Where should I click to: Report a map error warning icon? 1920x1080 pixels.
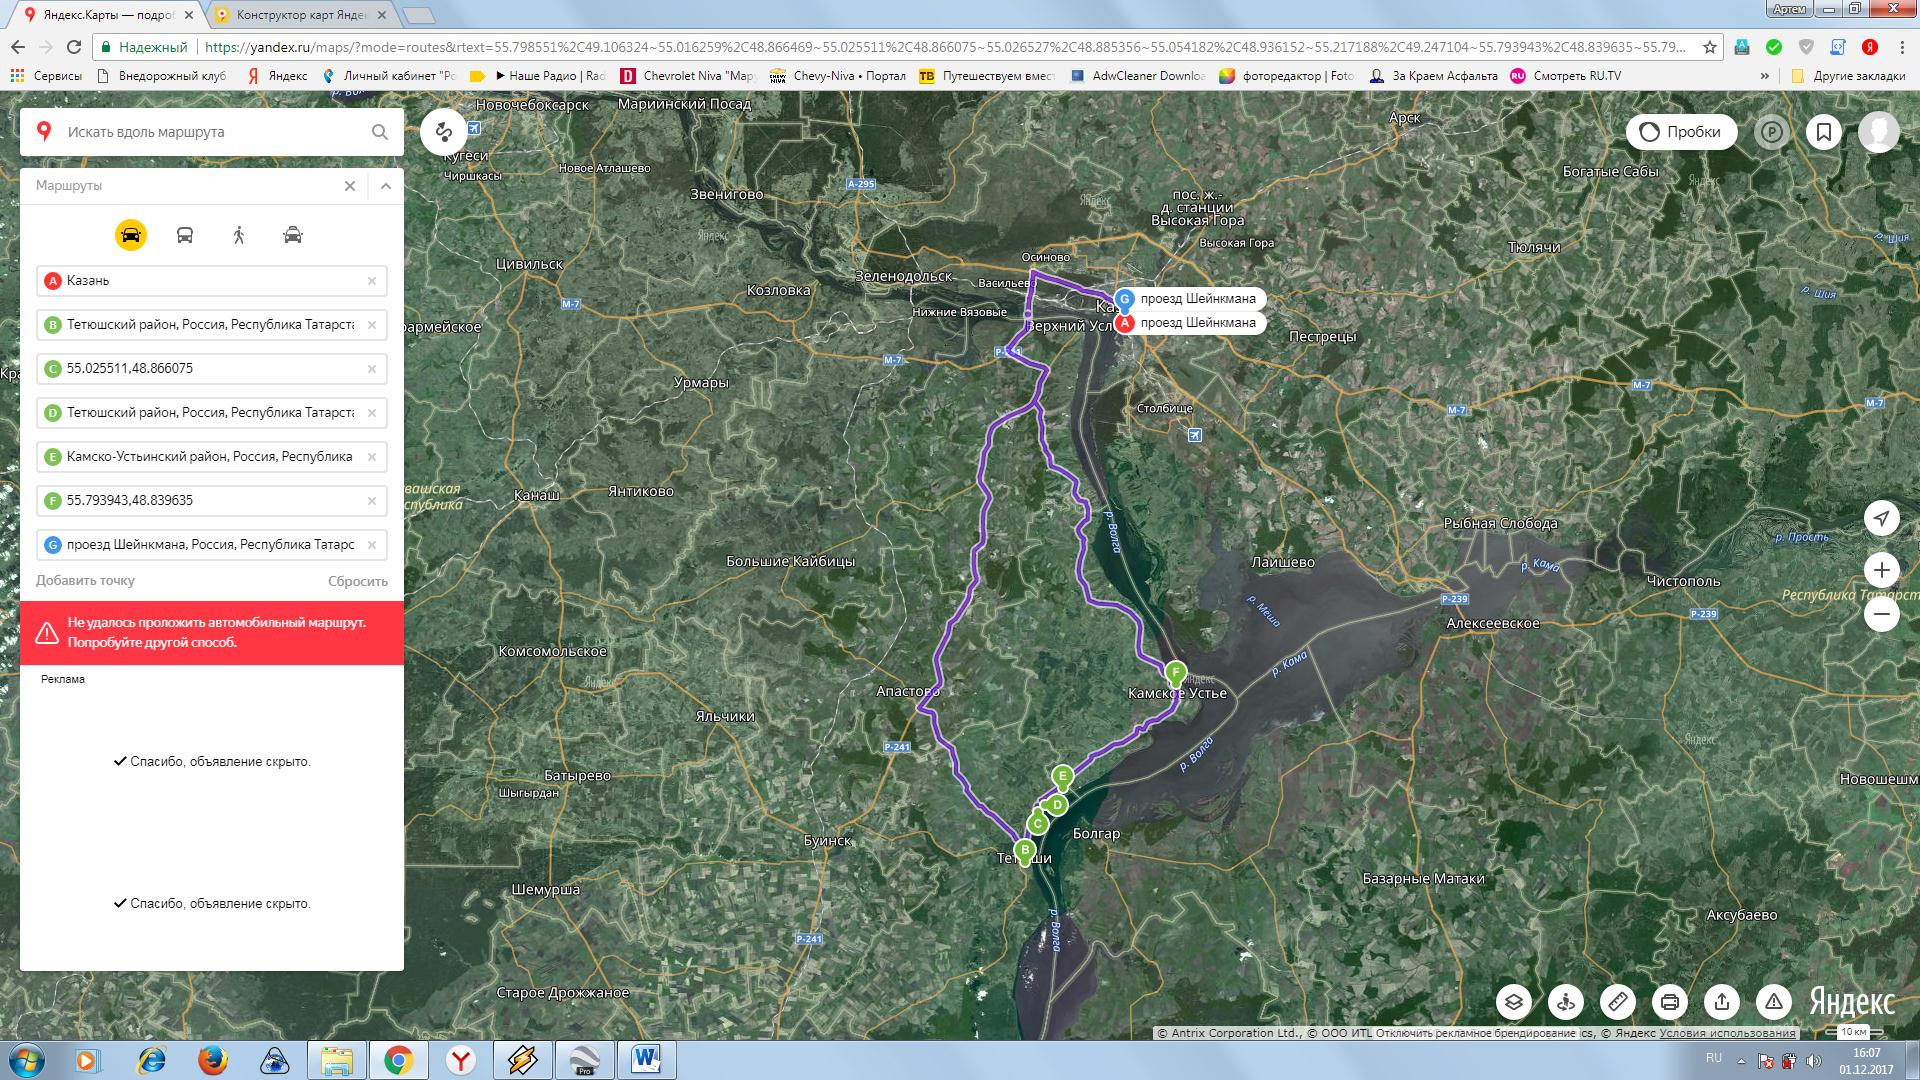(1774, 1001)
